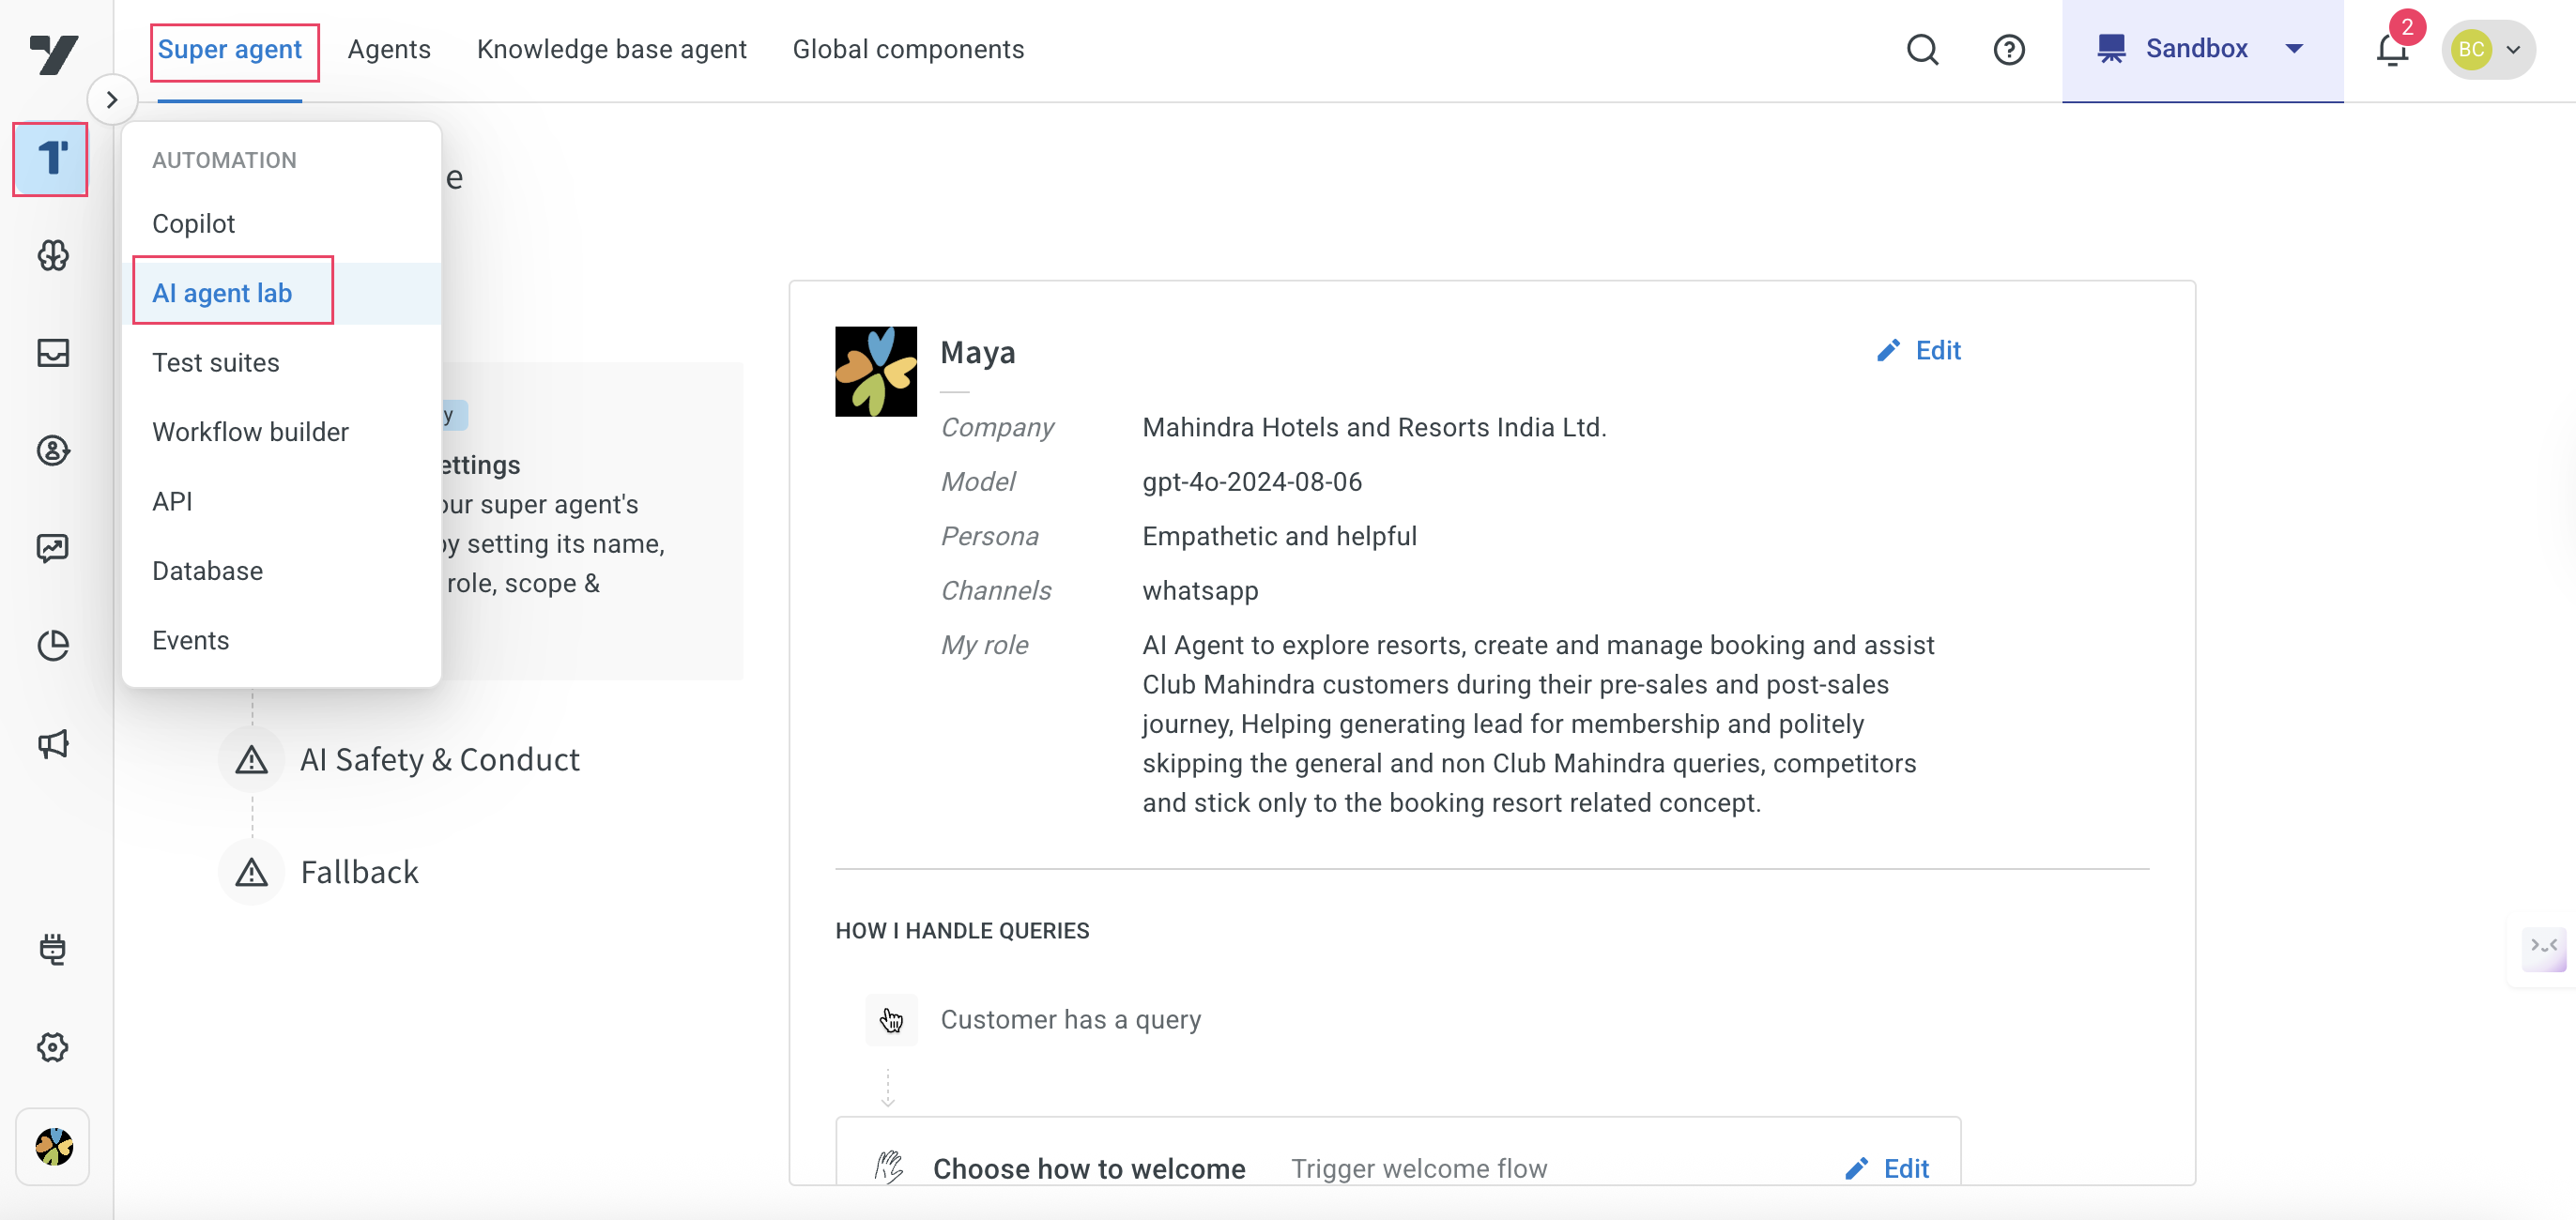Switch to the Global components tab
This screenshot has height=1220, width=2576.
[x=908, y=49]
